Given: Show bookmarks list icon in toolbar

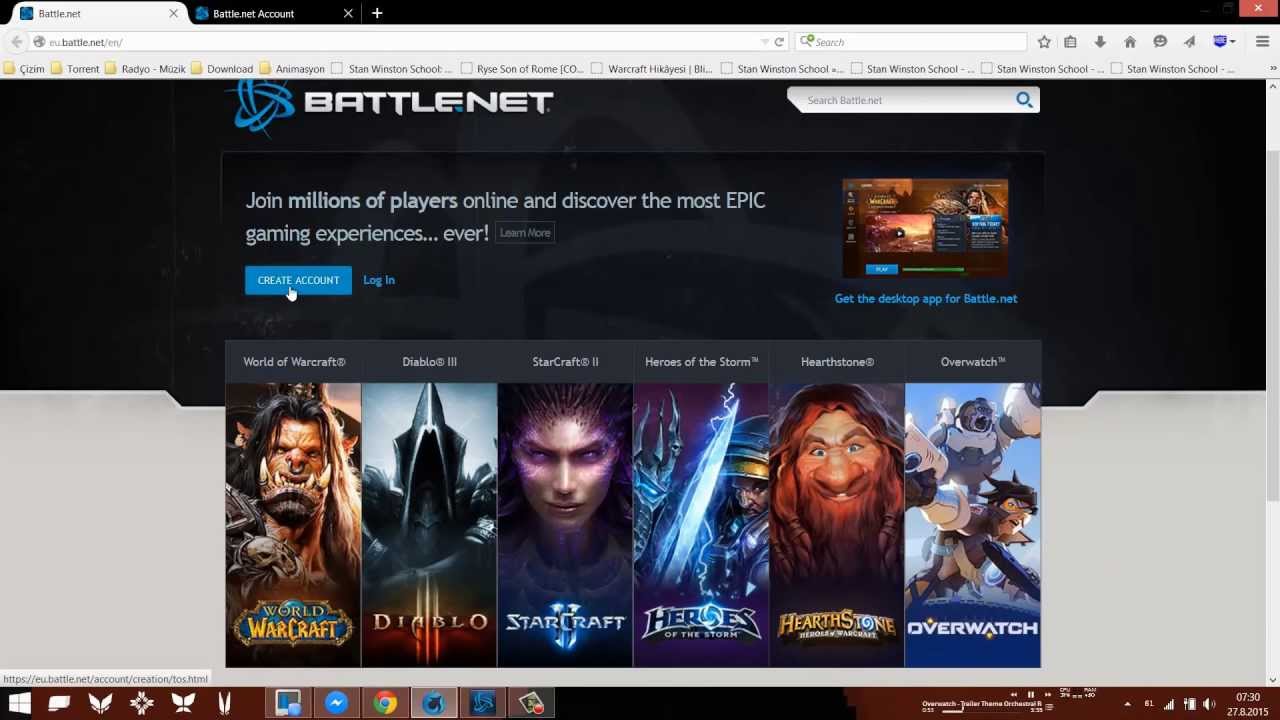Looking at the screenshot, I should point(1071,42).
